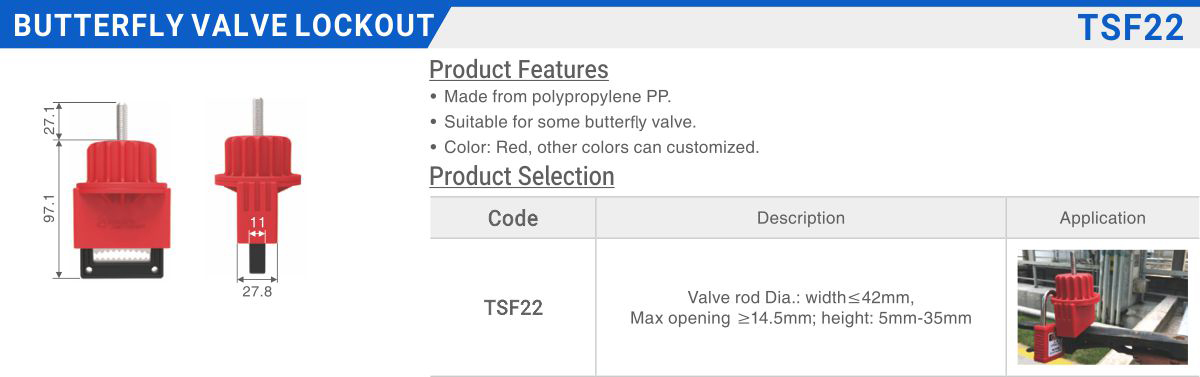This screenshot has width=1200, height=377.
Task: Select the Code column header
Action: coord(513,218)
